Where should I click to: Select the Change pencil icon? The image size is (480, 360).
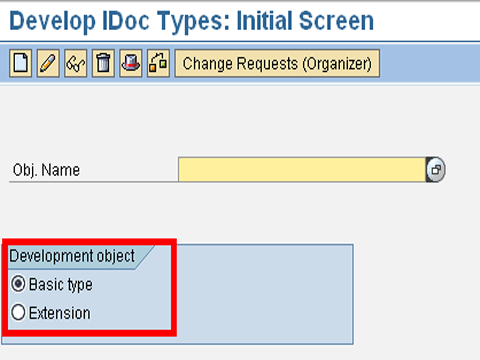tap(48, 63)
